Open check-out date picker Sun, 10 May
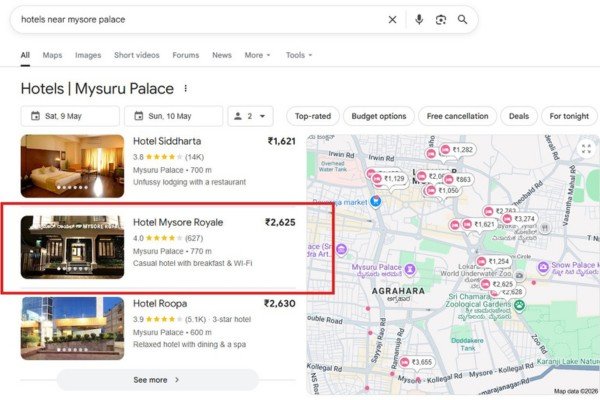Image resolution: width=600 pixels, height=400 pixels. [174, 116]
